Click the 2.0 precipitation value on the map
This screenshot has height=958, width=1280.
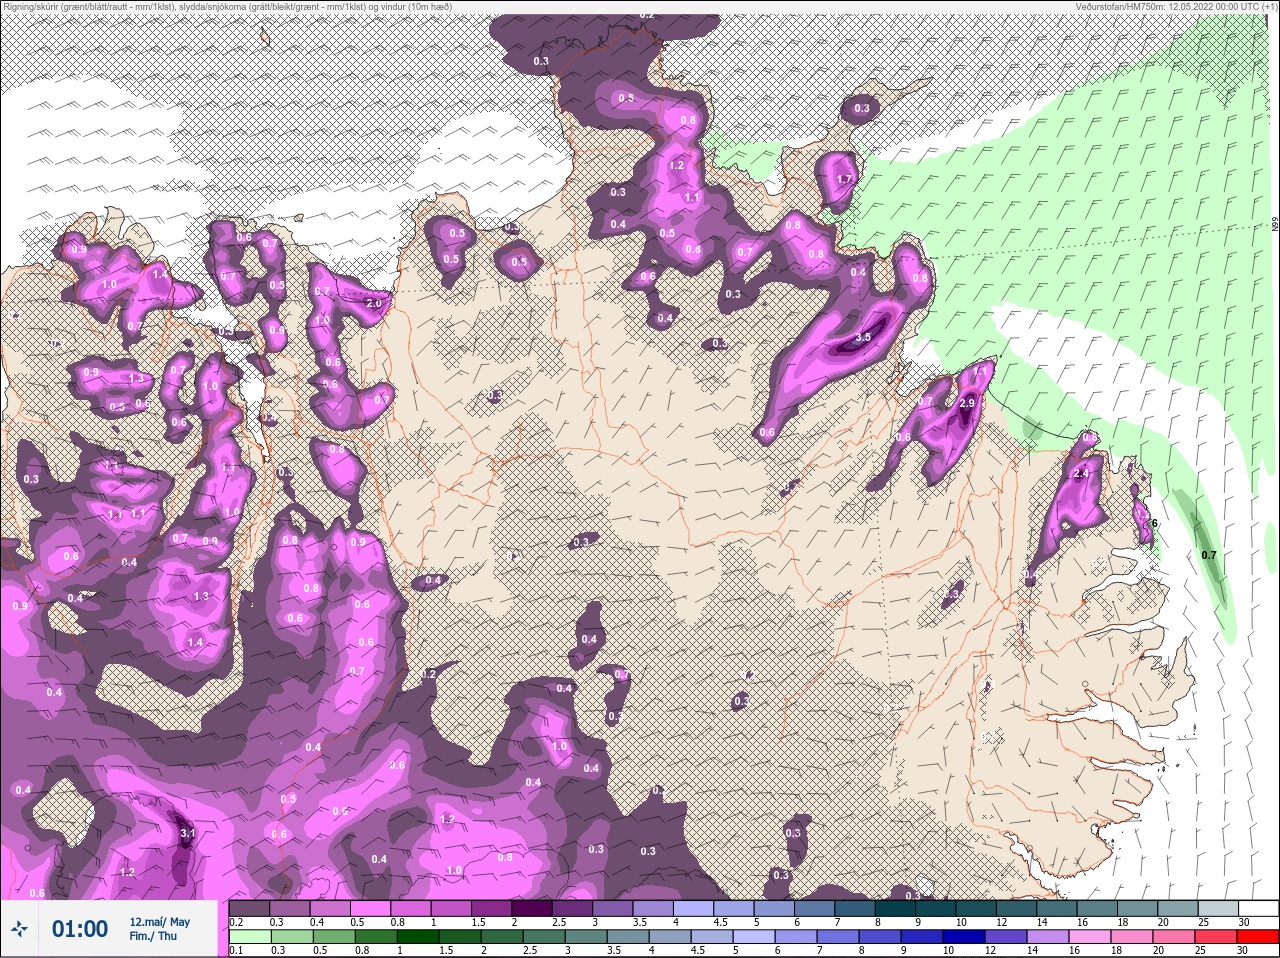(x=374, y=303)
